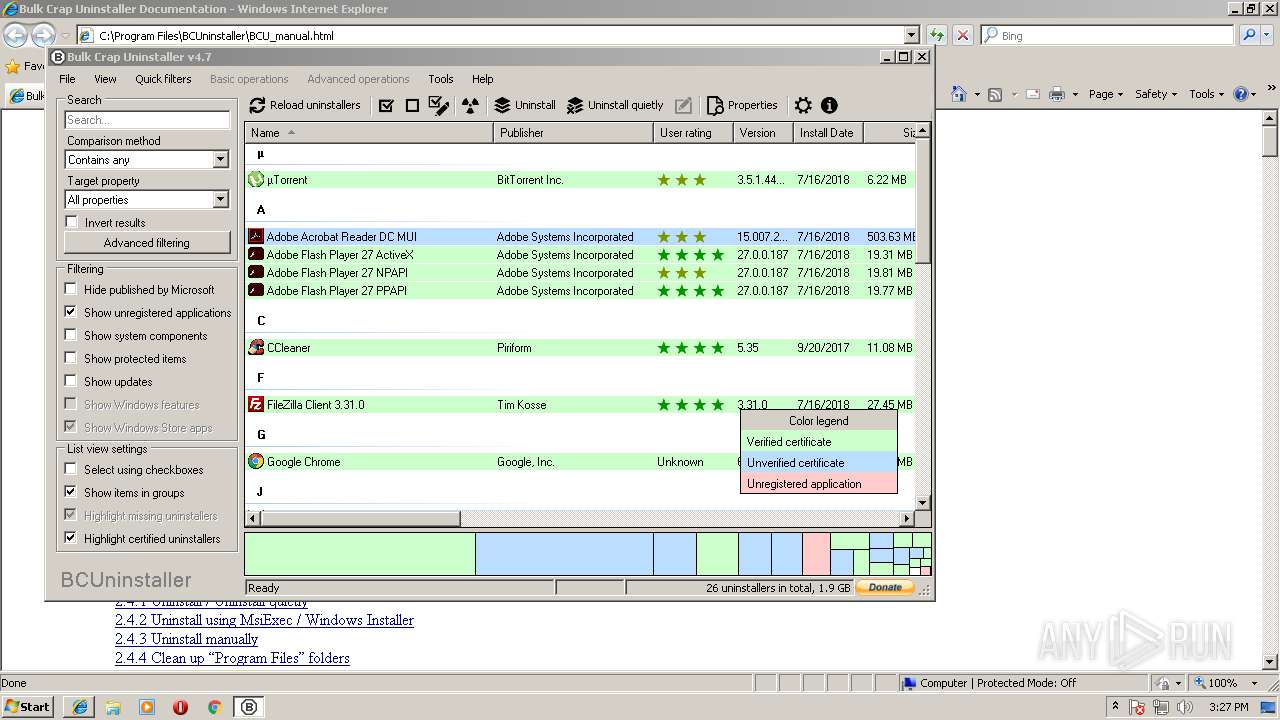Viewport: 1280px width, 720px height.
Task: Open IE zoom level dropdown arrow
Action: click(x=1255, y=683)
